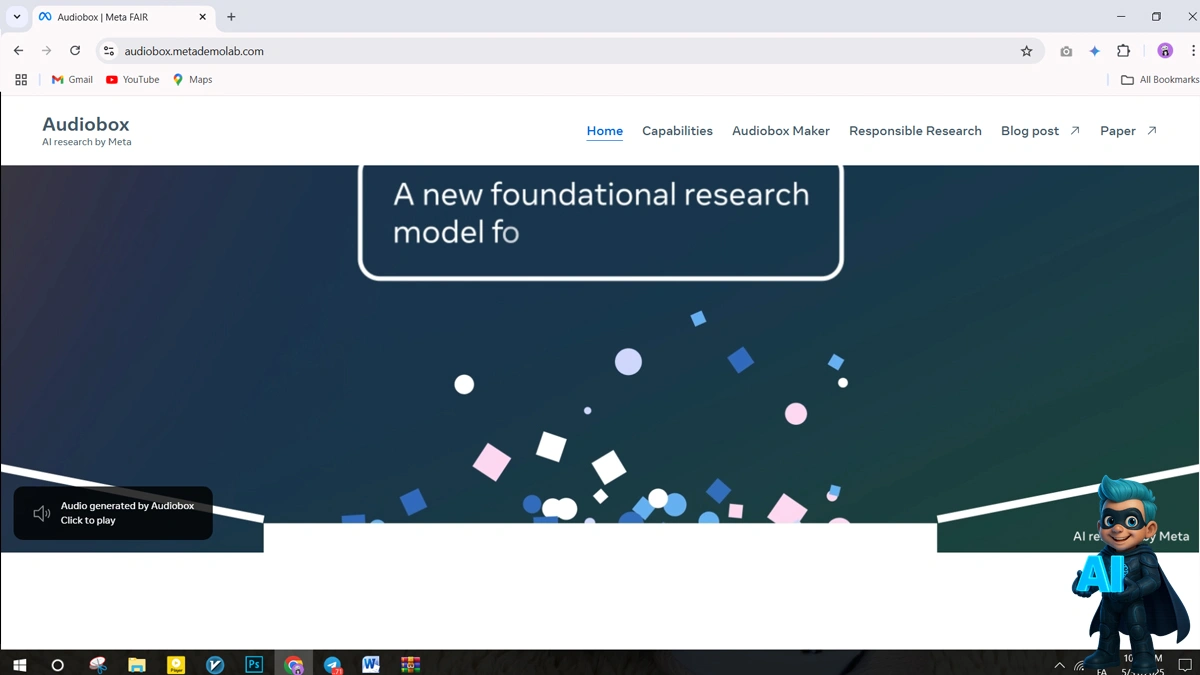The height and width of the screenshot is (675, 1200).
Task: Open the Snipping Tool in taskbar
Action: 97,665
